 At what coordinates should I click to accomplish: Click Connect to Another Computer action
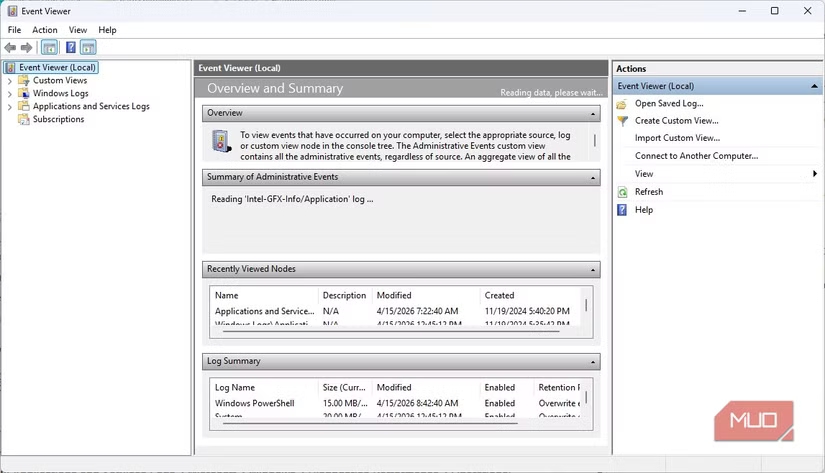pos(696,156)
